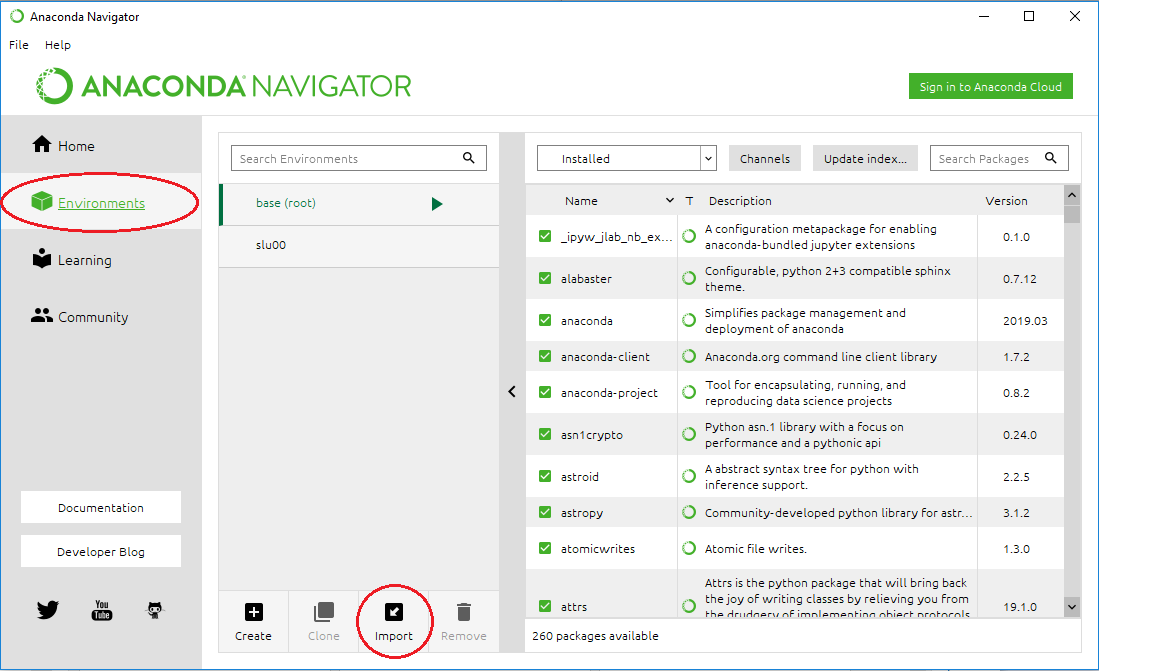Create a new environment
Viewport: 1152px width, 671px height.
(x=253, y=622)
